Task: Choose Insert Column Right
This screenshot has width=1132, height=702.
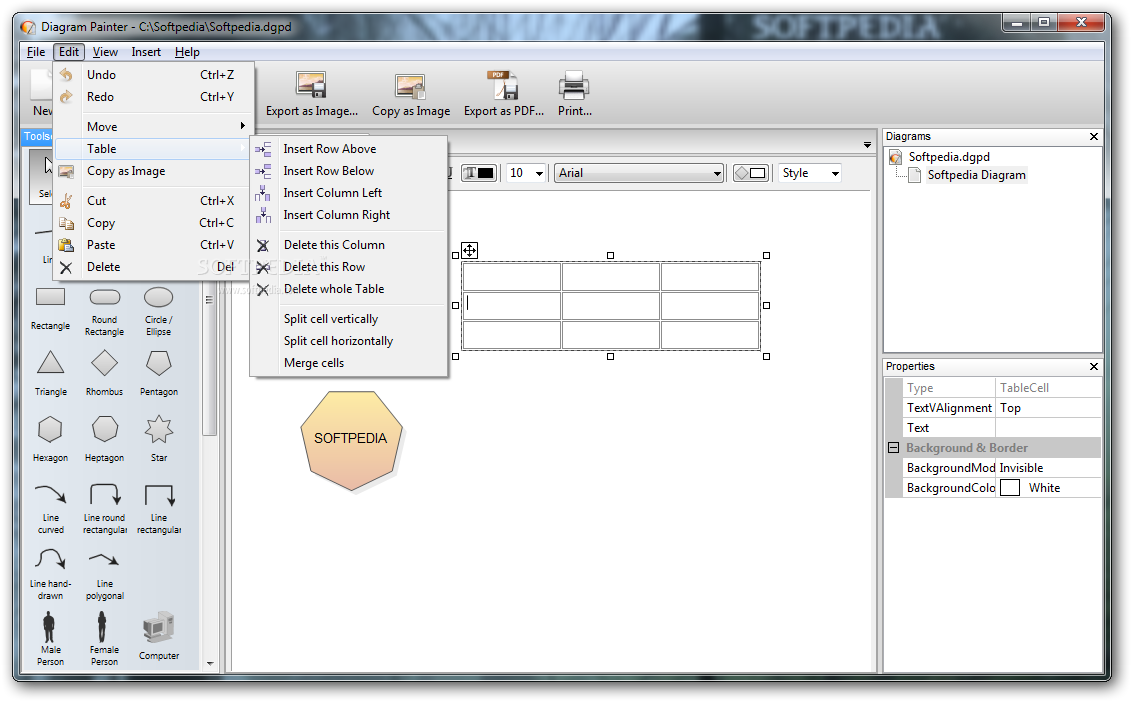Action: click(x=349, y=215)
